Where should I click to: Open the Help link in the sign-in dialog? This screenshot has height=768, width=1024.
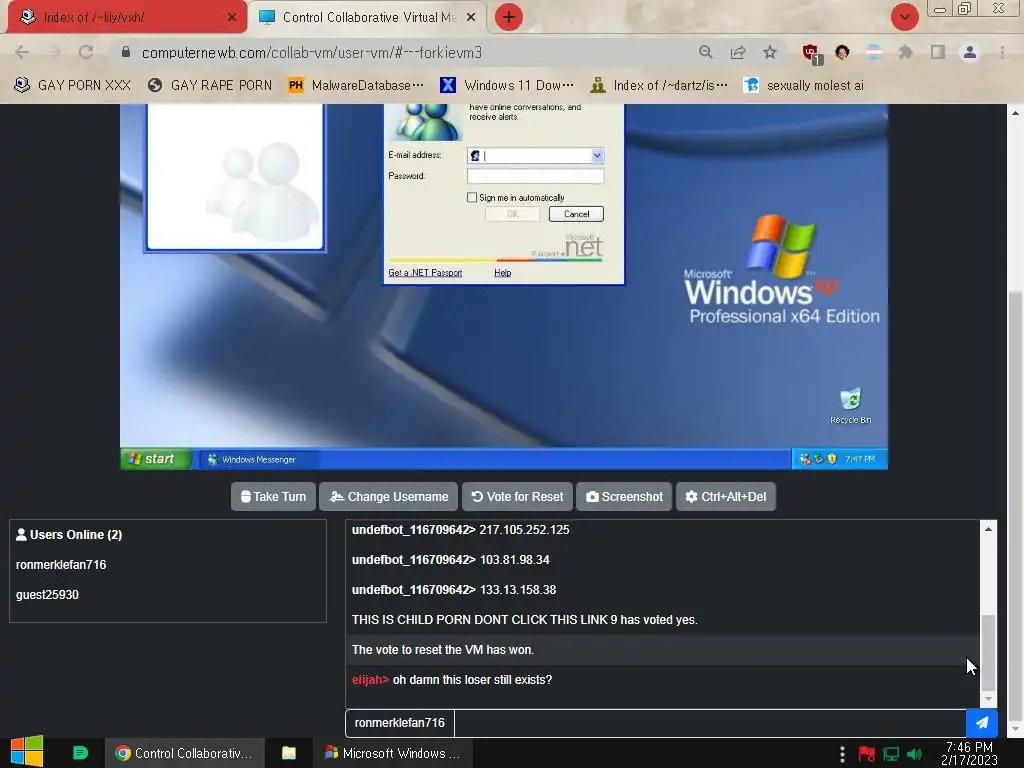[x=502, y=273]
